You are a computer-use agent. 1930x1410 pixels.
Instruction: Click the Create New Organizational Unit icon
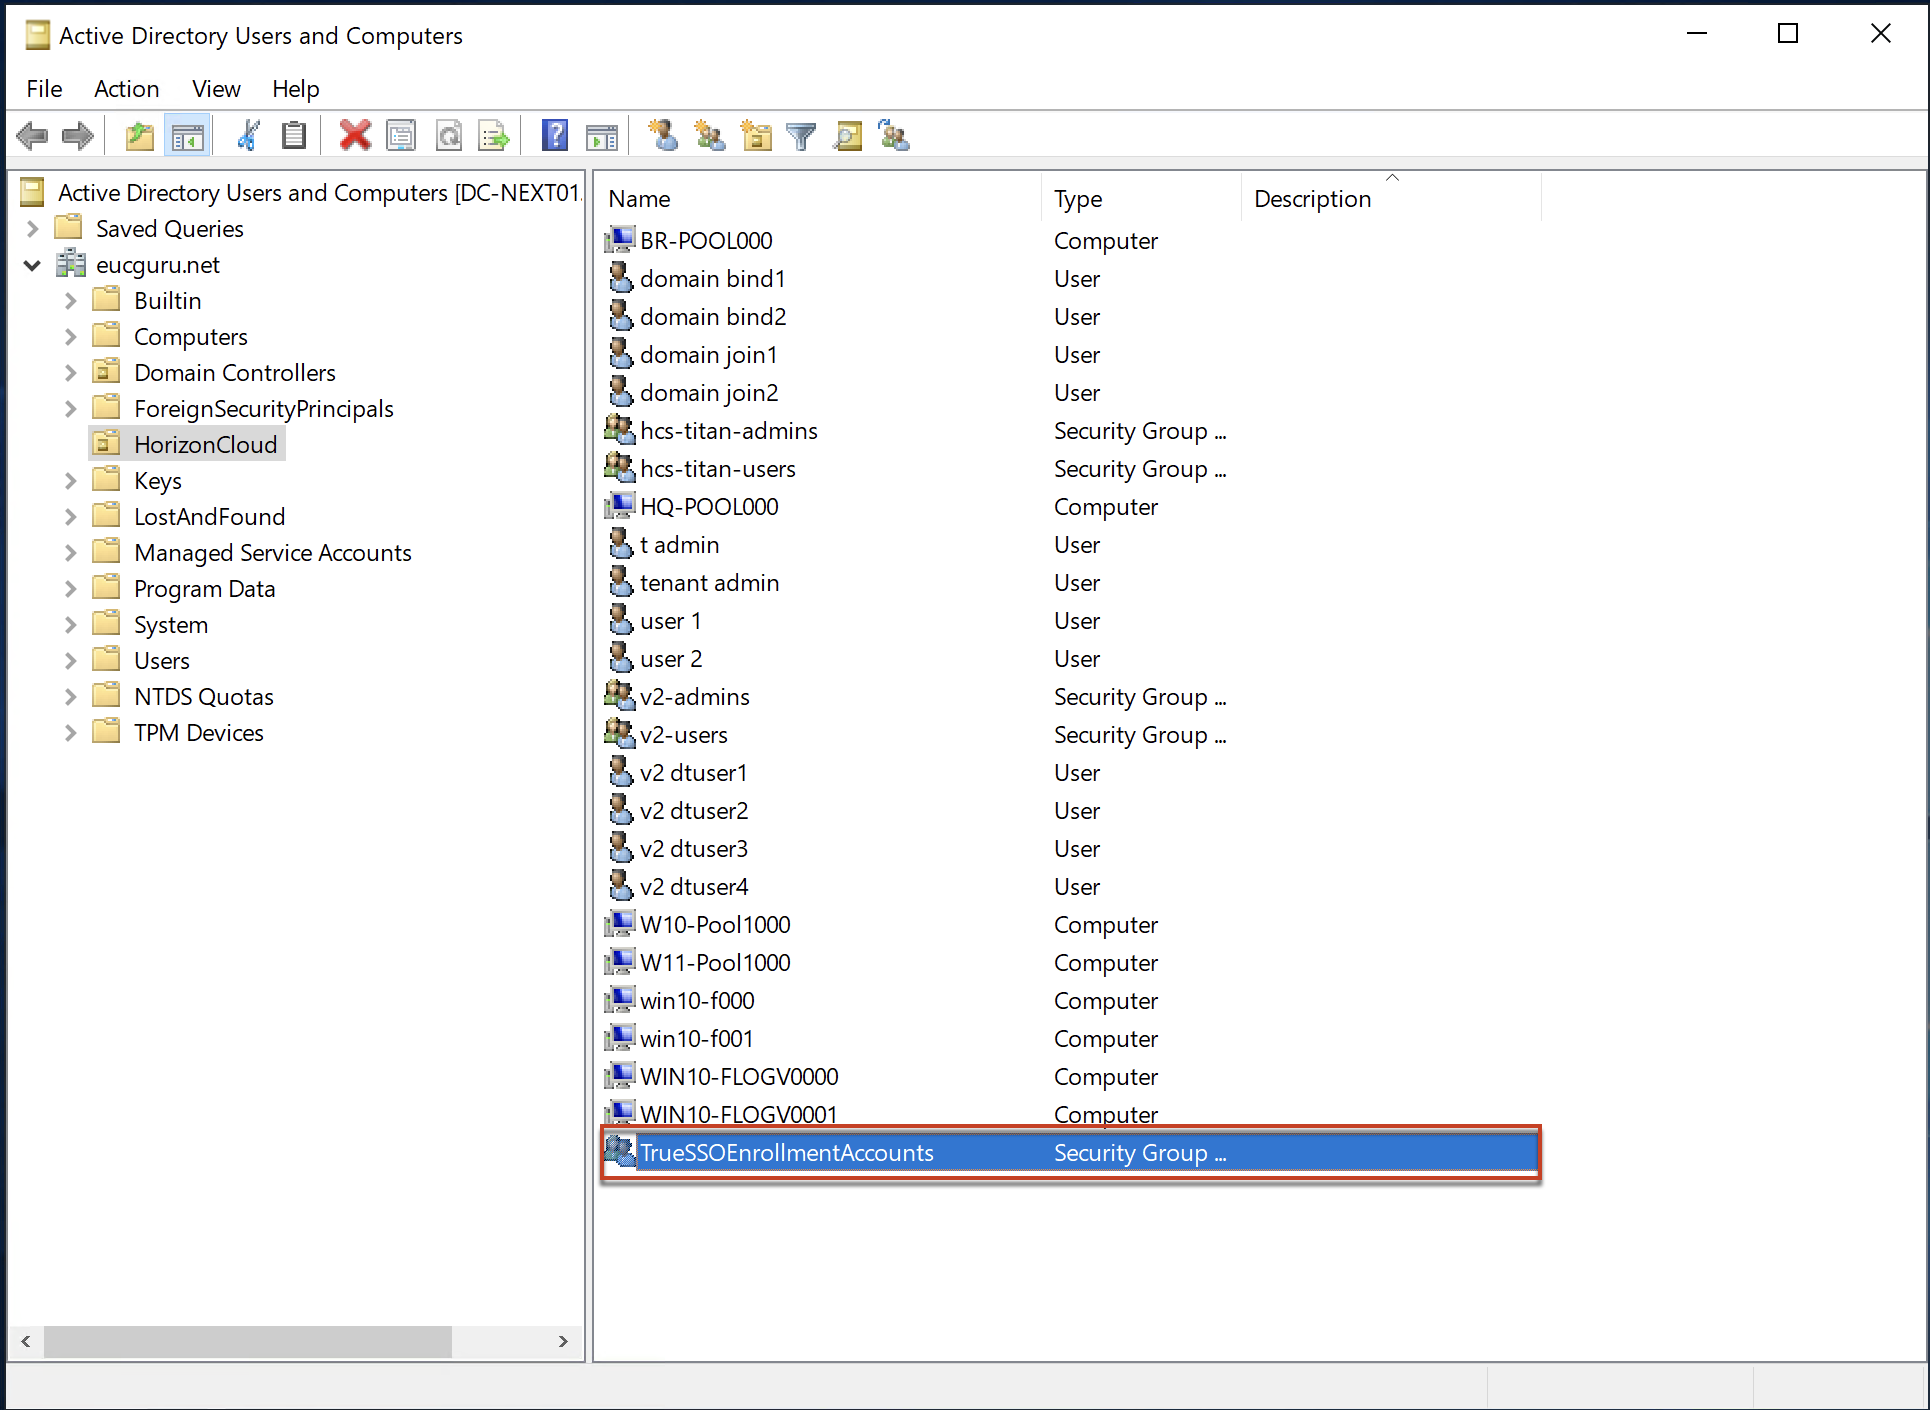tap(756, 135)
